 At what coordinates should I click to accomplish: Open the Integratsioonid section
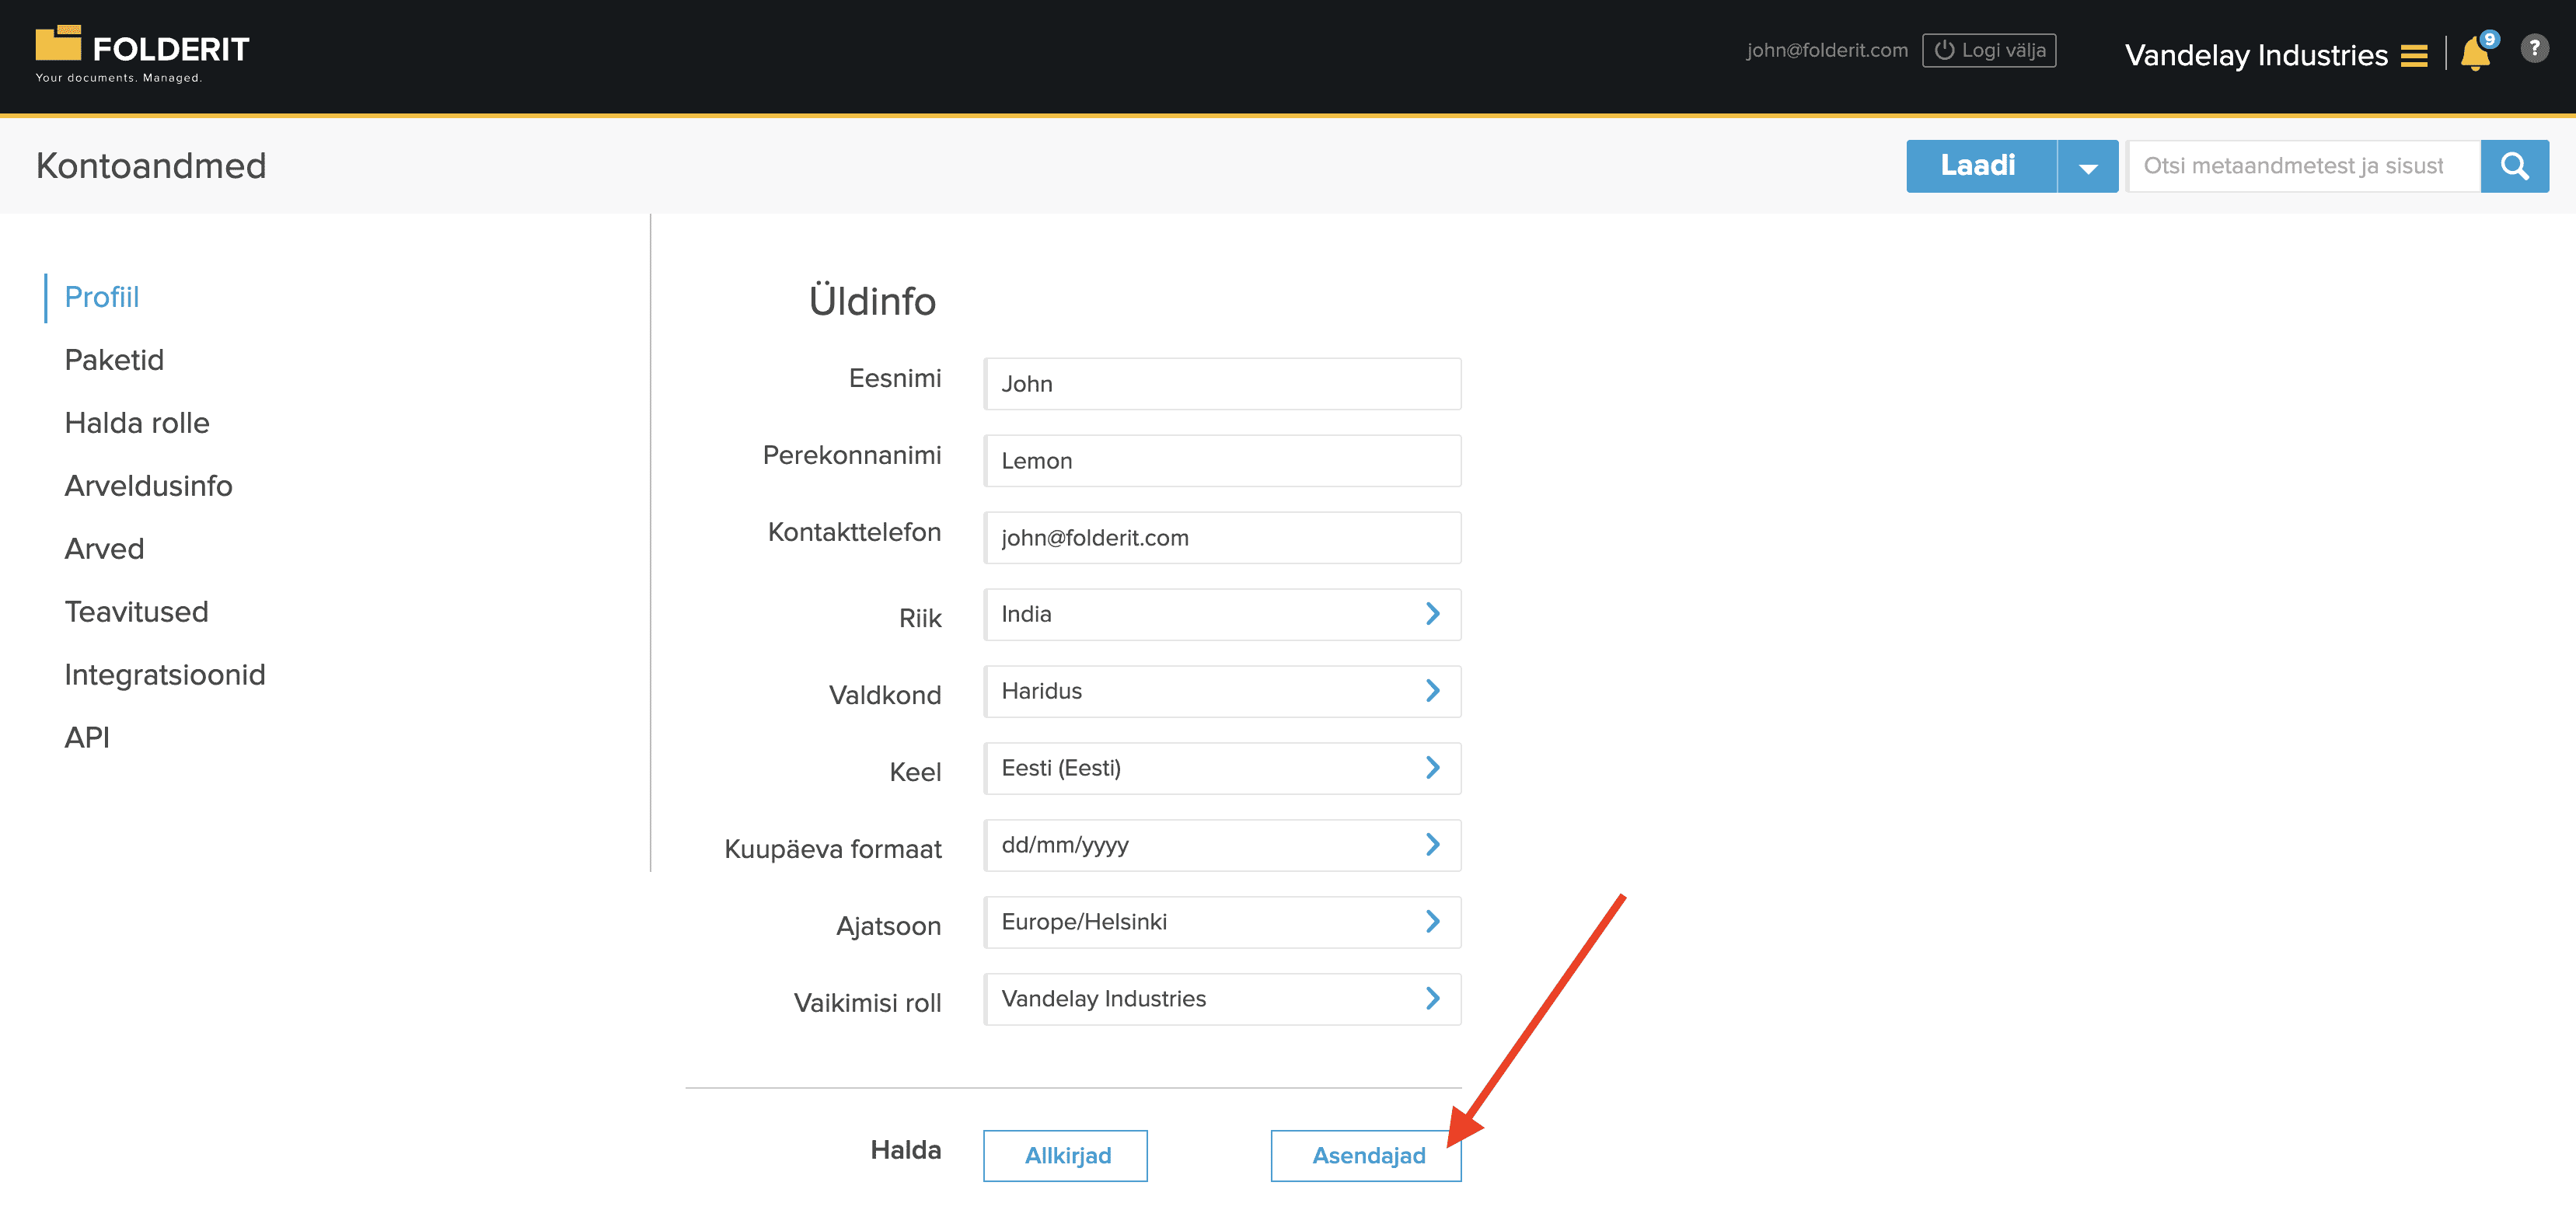tap(165, 675)
